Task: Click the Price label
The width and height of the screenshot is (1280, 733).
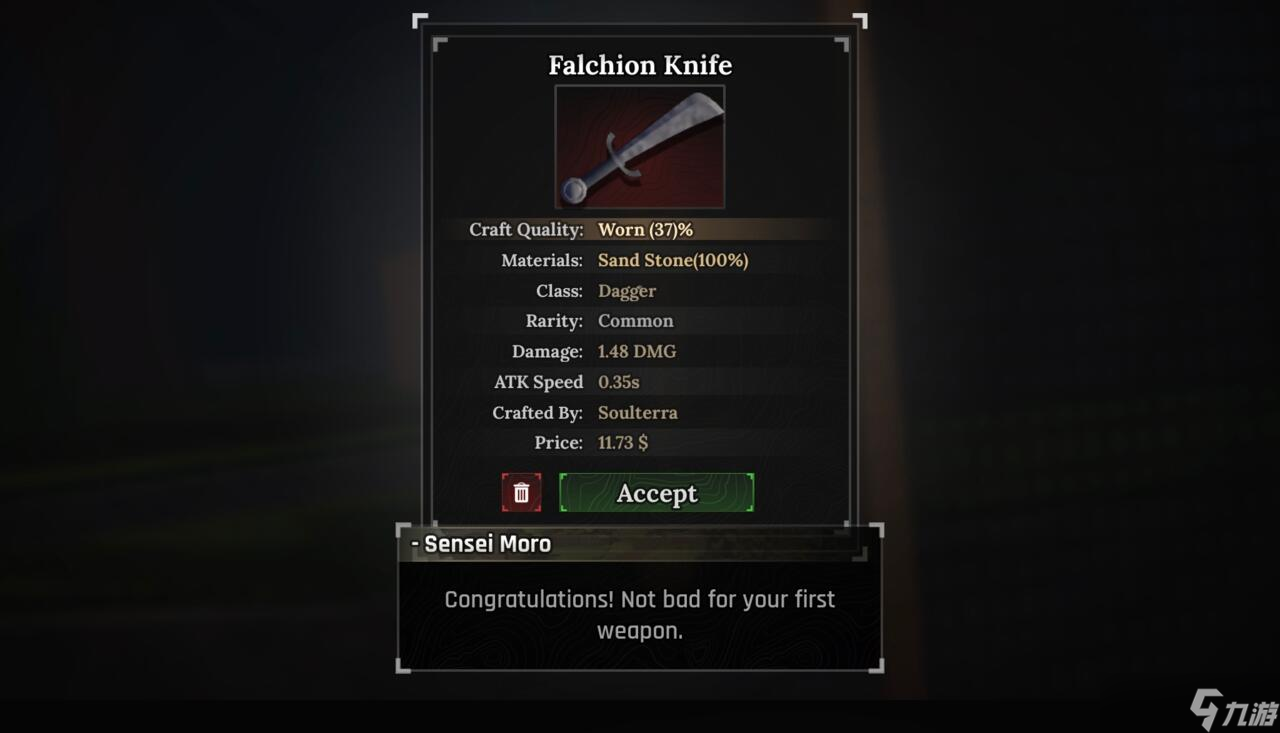Action: pyautogui.click(x=558, y=442)
